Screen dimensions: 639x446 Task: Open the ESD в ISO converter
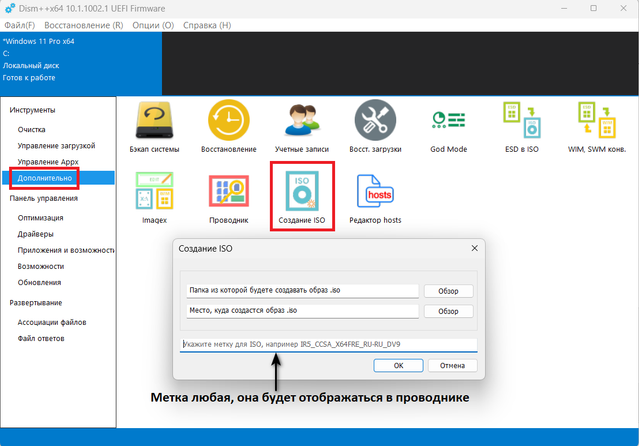click(522, 127)
